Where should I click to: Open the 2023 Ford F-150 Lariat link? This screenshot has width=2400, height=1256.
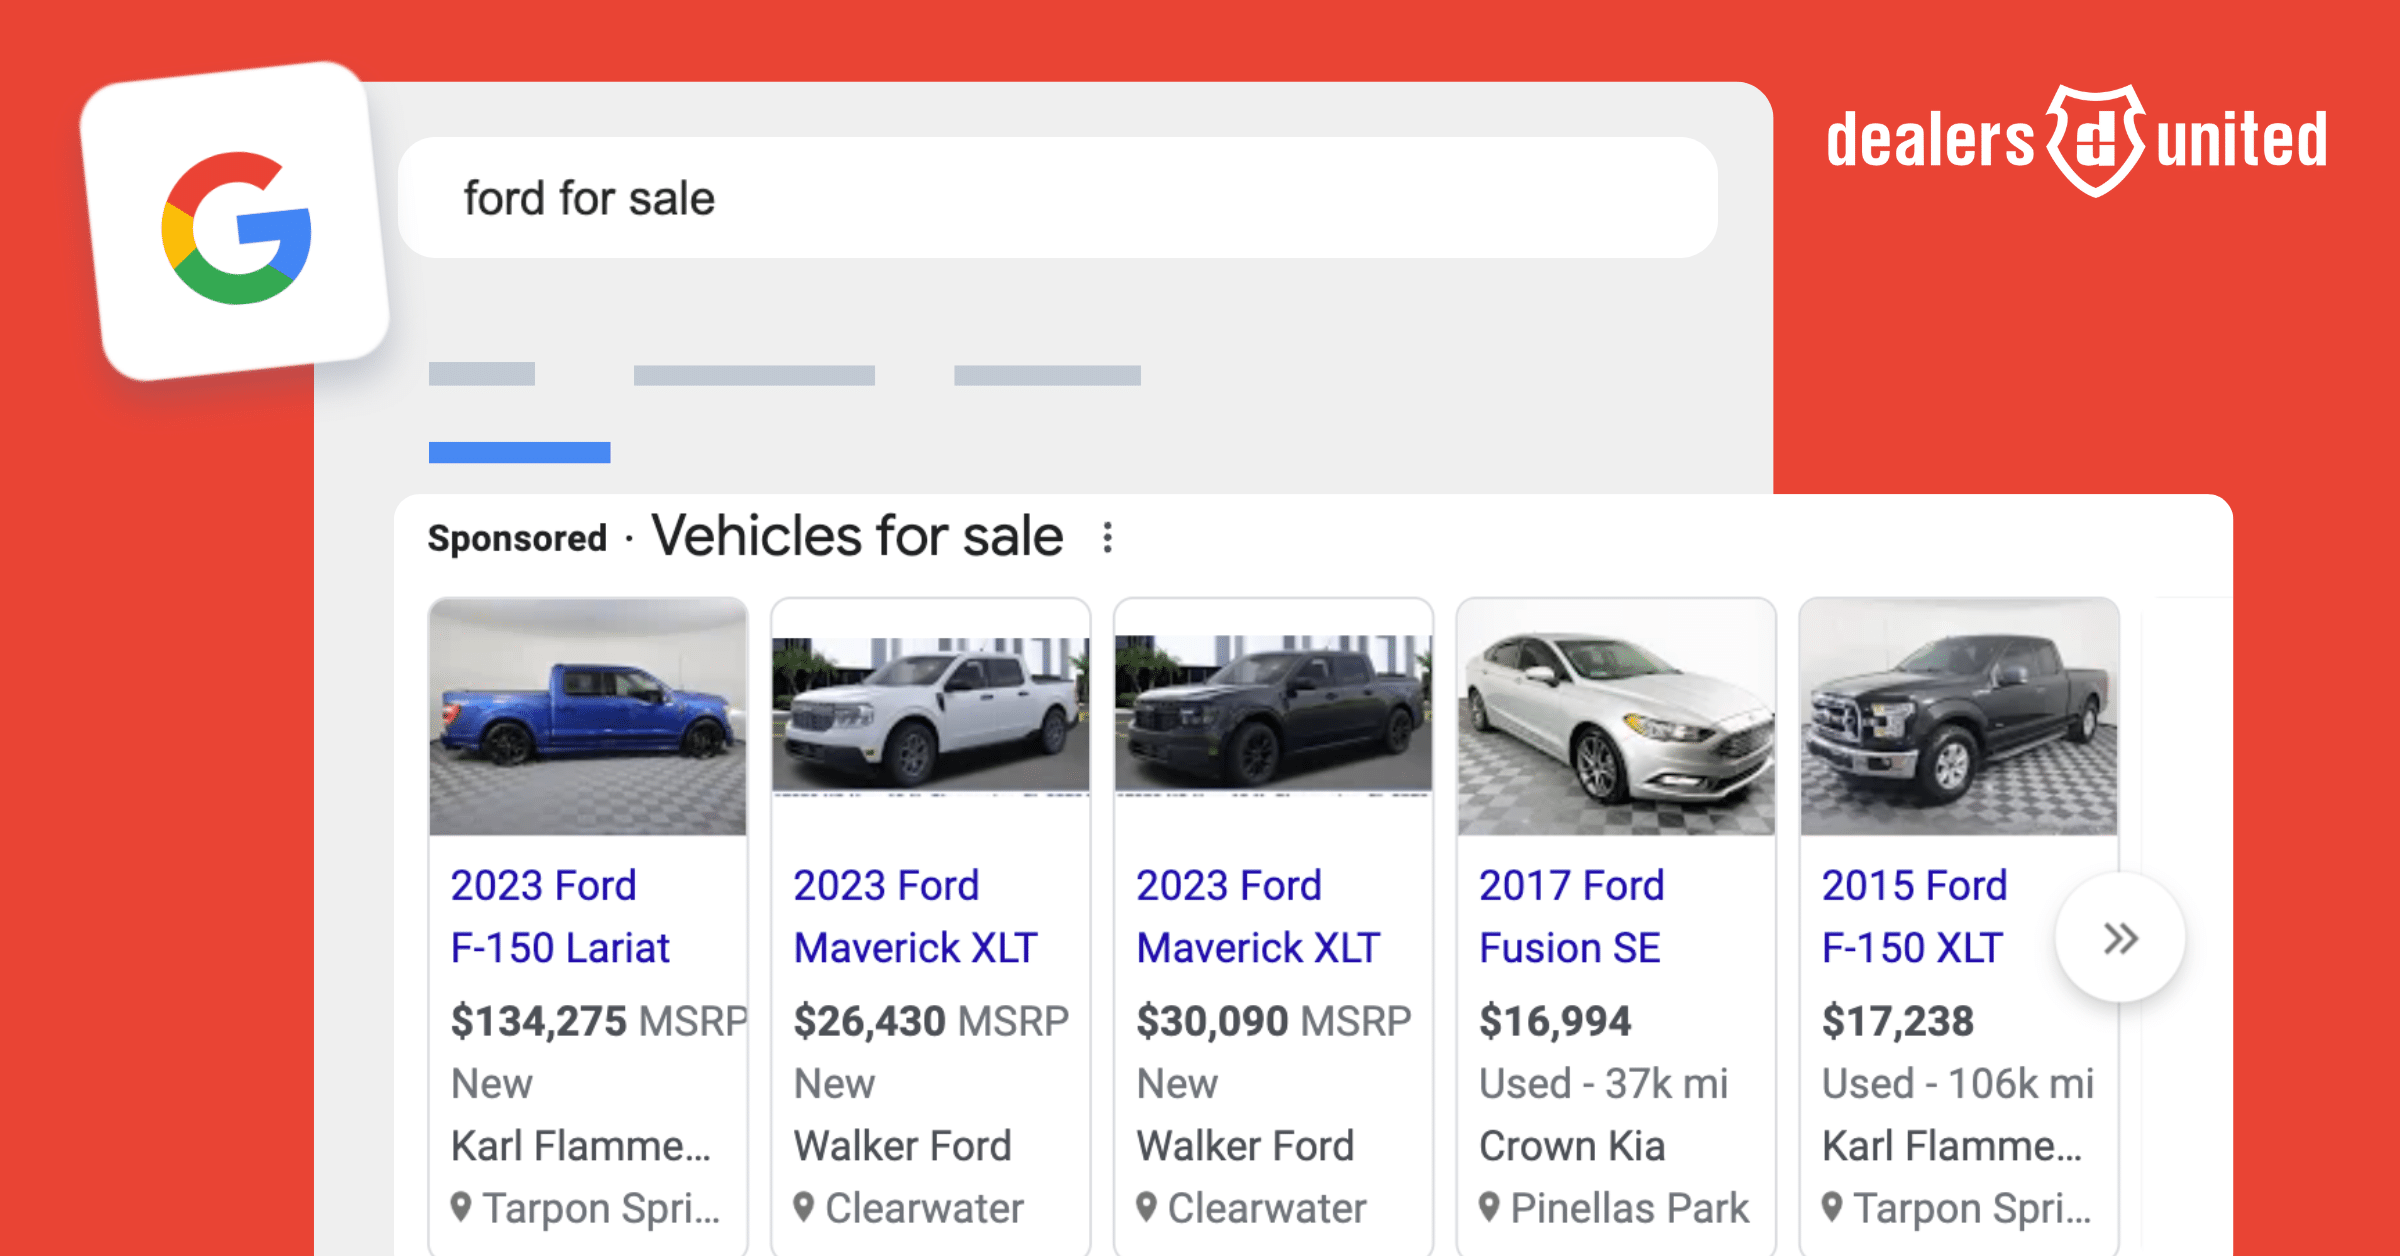point(560,916)
